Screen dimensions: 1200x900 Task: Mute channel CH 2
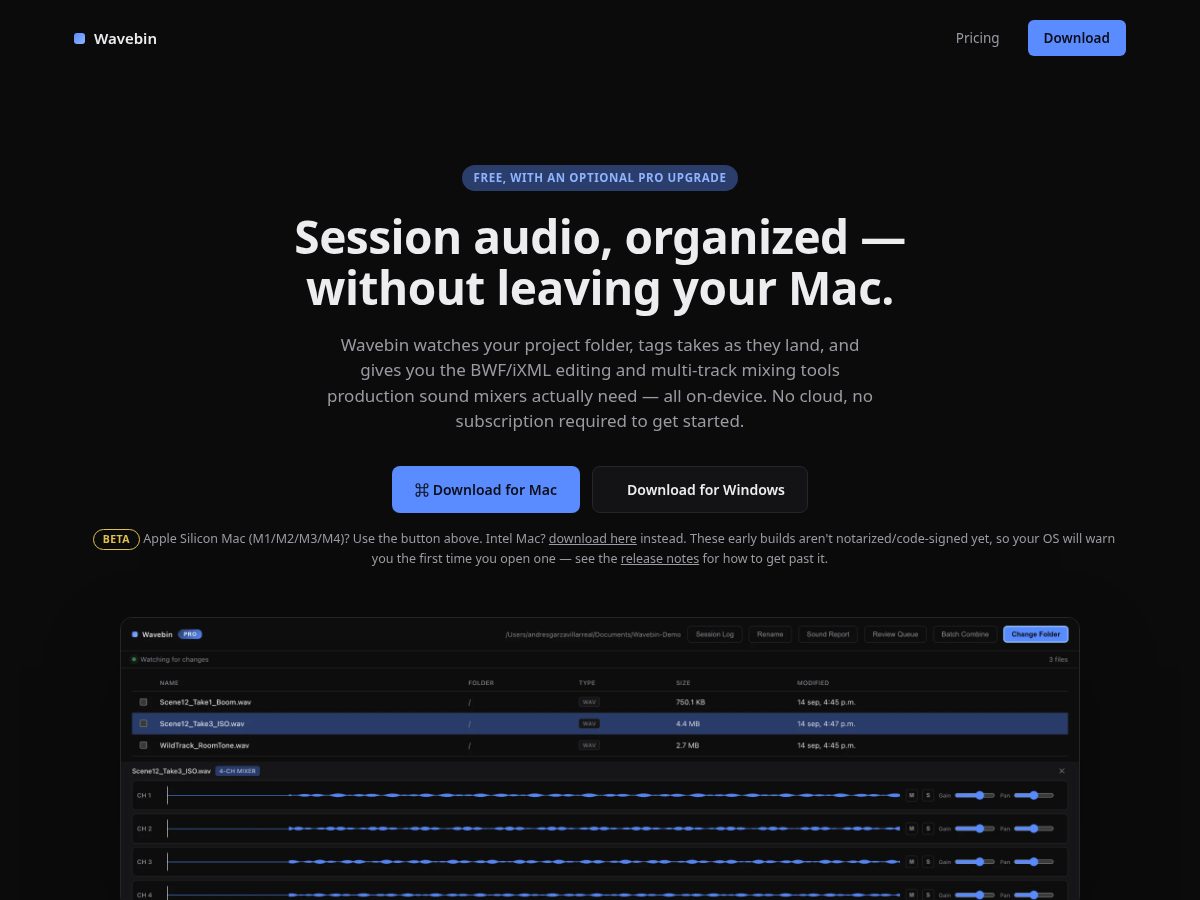911,829
